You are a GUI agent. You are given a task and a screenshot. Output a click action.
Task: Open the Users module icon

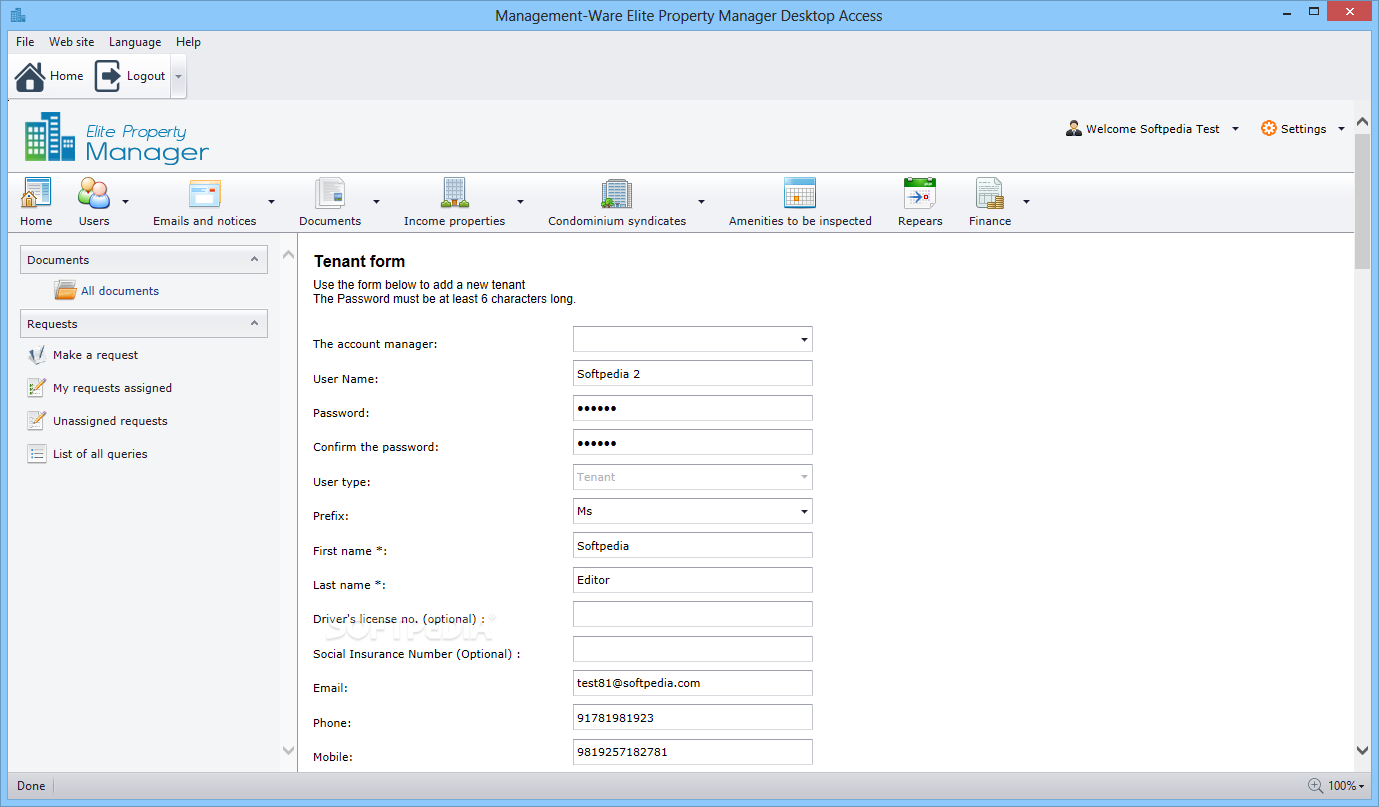pyautogui.click(x=94, y=193)
